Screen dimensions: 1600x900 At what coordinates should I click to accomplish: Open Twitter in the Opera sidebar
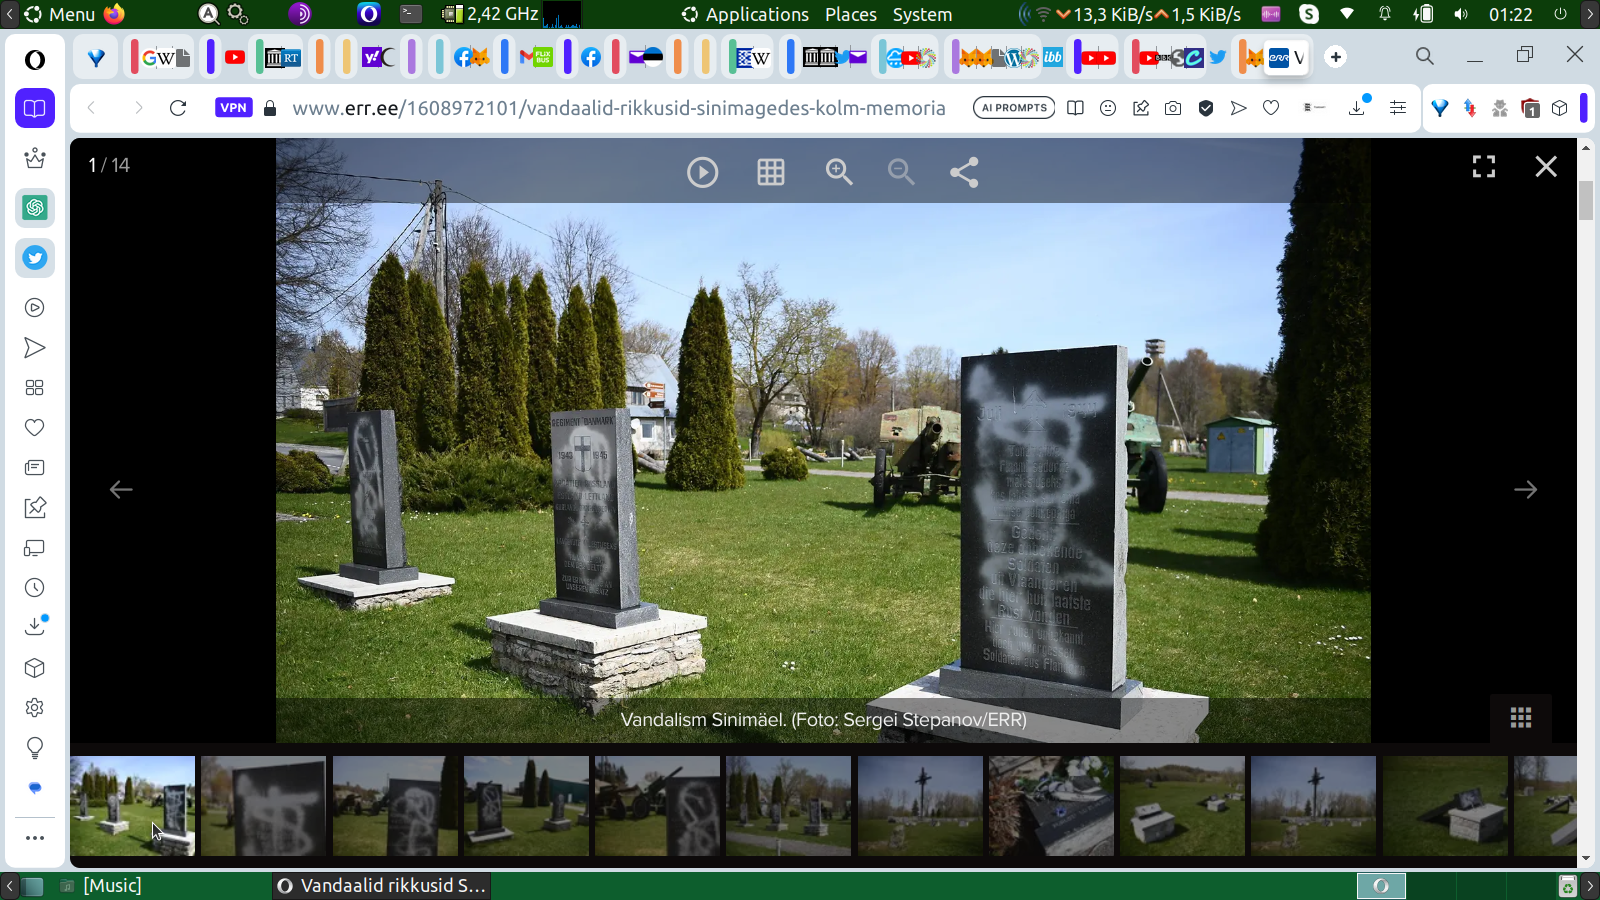pyautogui.click(x=35, y=258)
